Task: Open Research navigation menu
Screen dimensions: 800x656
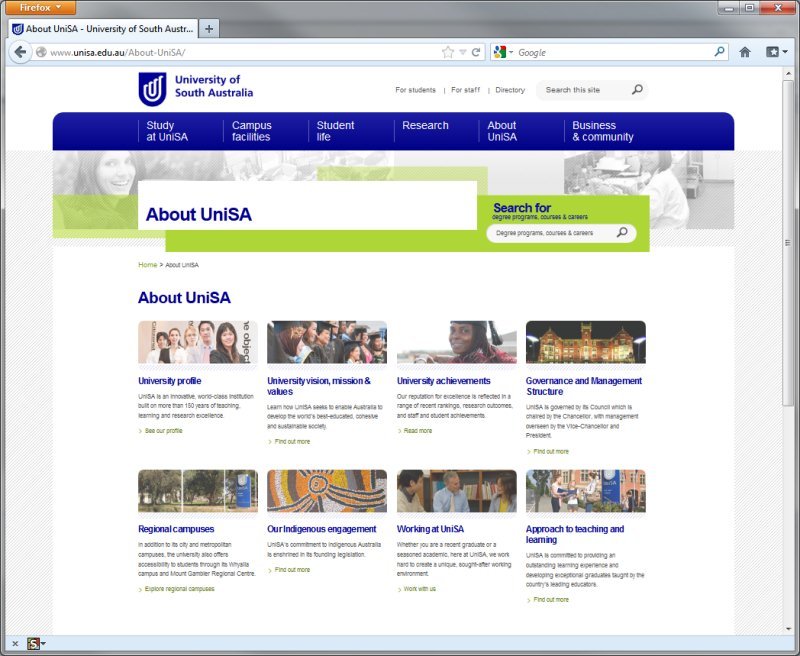Action: point(425,125)
